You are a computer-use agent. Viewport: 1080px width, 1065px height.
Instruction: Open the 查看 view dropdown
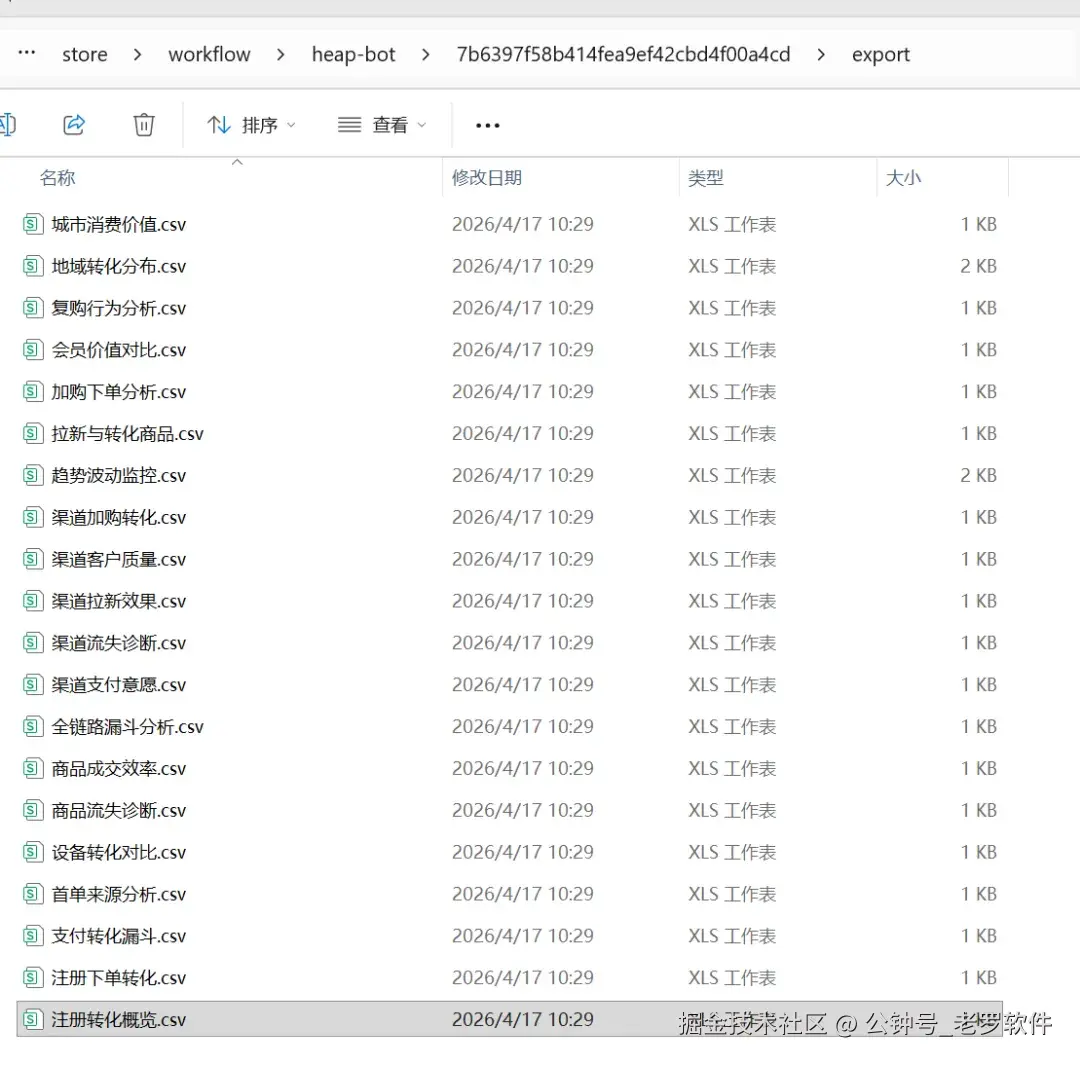pos(382,125)
